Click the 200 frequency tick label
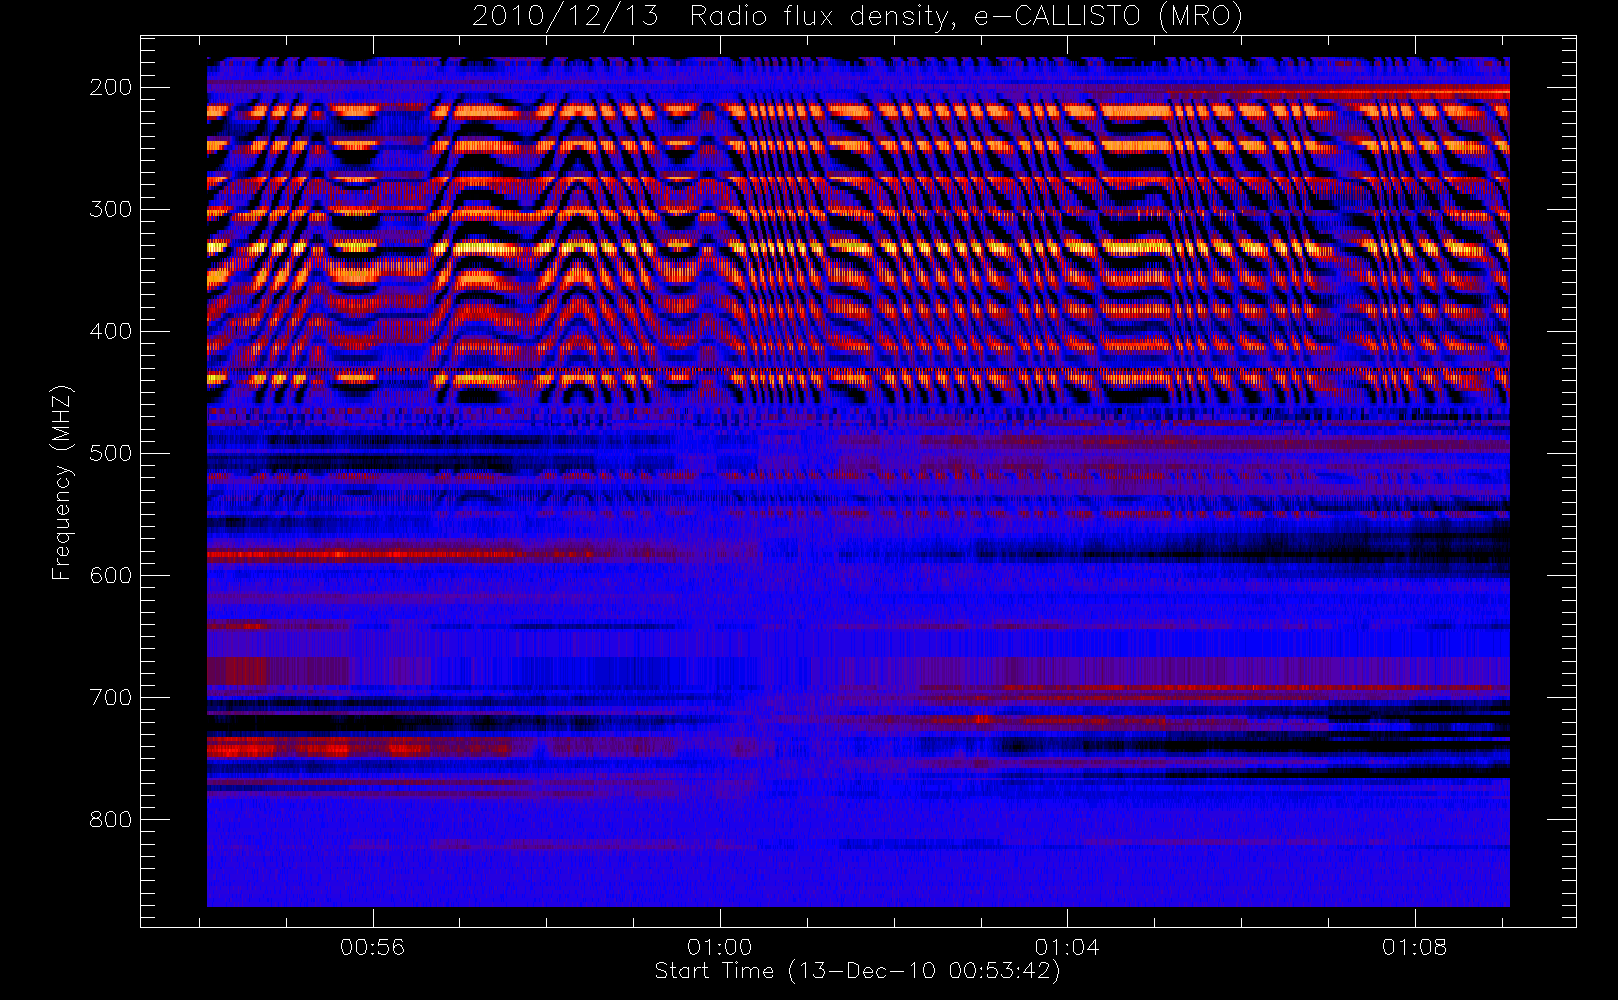 pyautogui.click(x=110, y=87)
